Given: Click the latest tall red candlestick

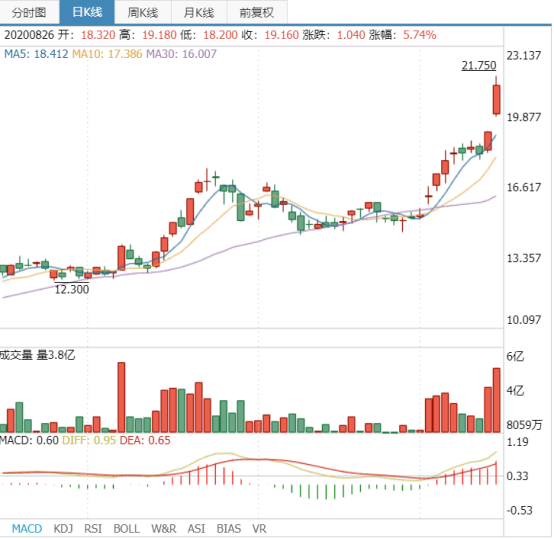Looking at the screenshot, I should 496,100.
